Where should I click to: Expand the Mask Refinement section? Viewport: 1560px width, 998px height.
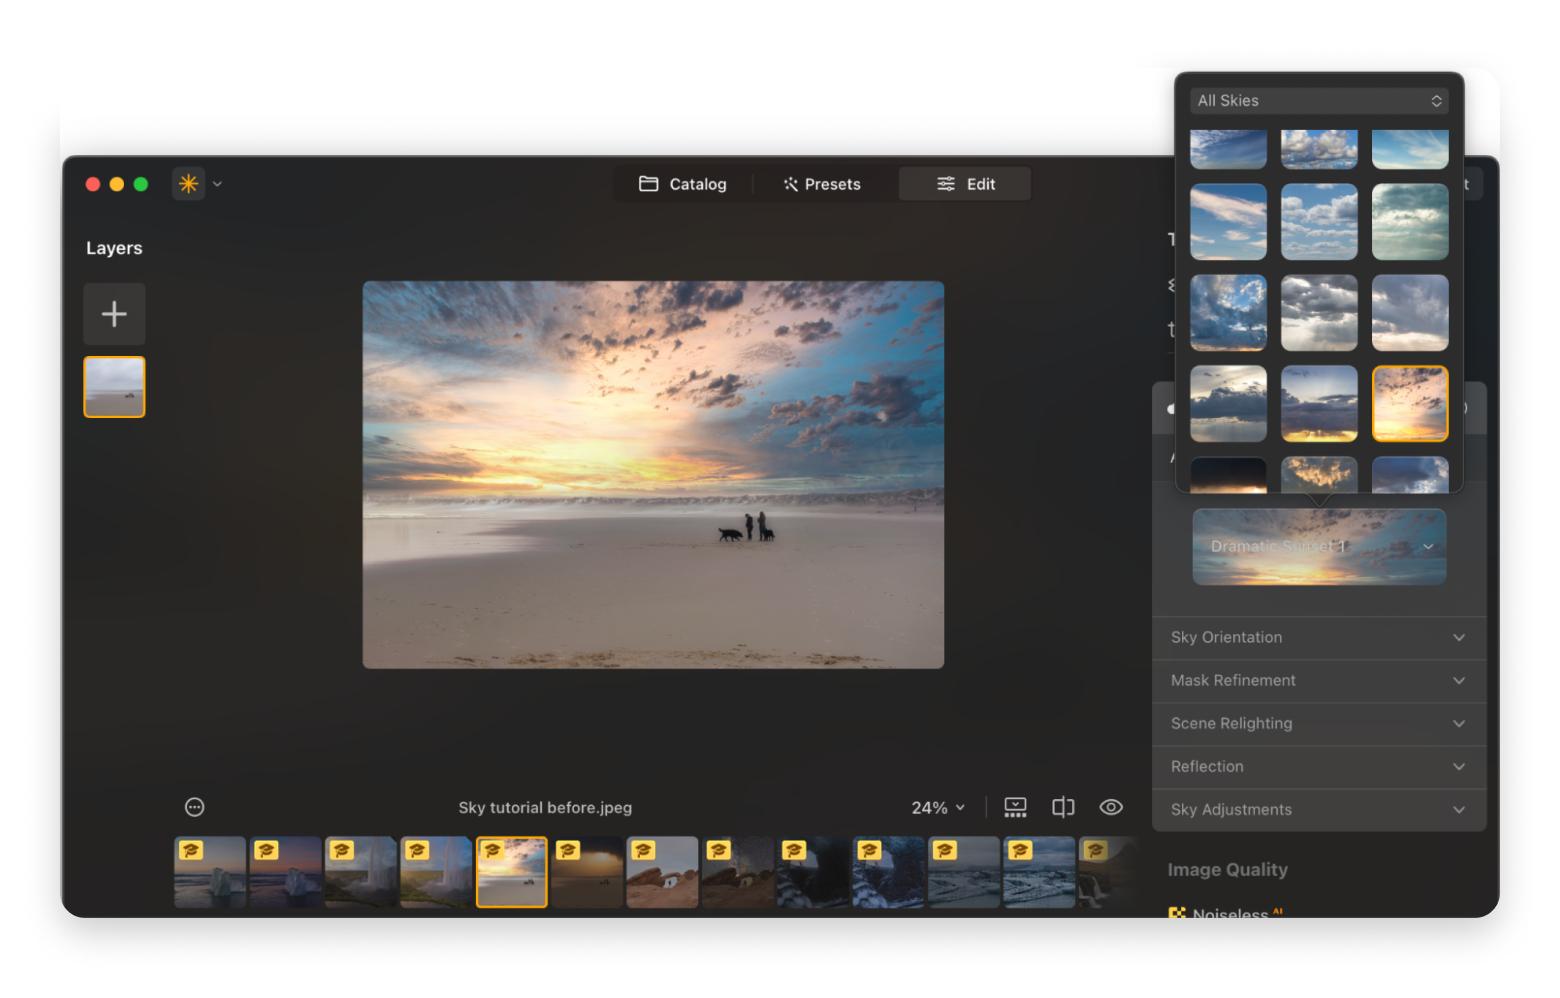1318,681
